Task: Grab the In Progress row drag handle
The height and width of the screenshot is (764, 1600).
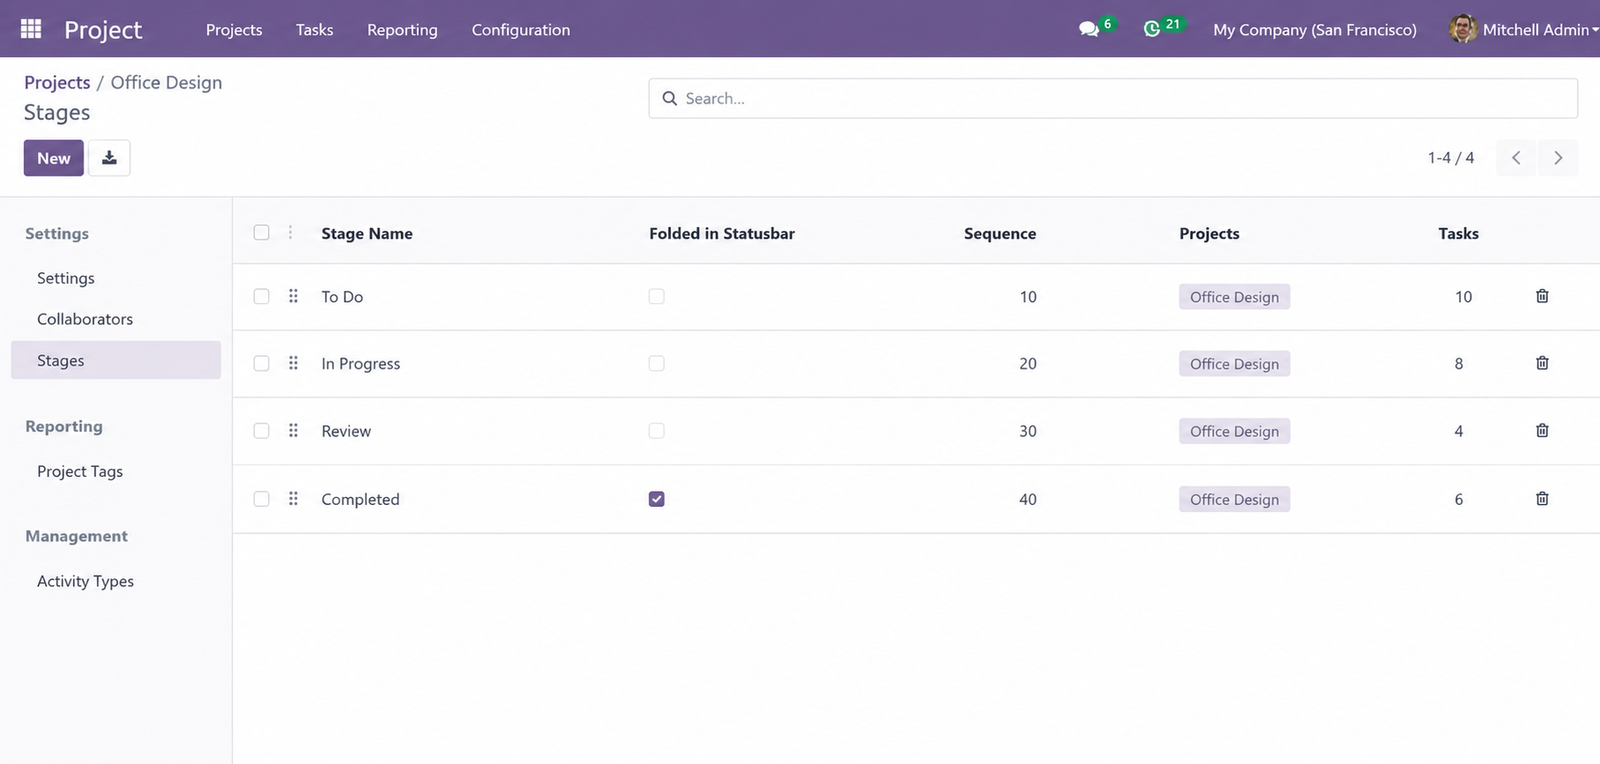Action: [293, 363]
